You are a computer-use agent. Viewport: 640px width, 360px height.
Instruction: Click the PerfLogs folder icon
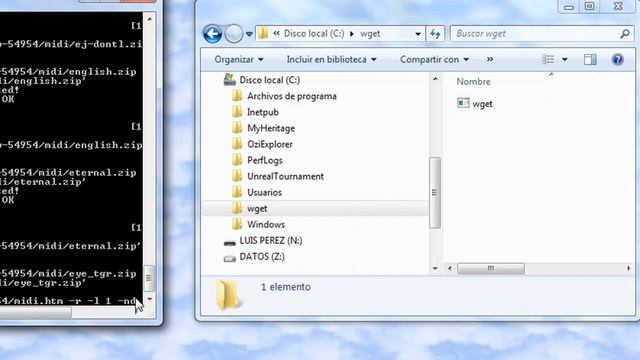pyautogui.click(x=237, y=160)
